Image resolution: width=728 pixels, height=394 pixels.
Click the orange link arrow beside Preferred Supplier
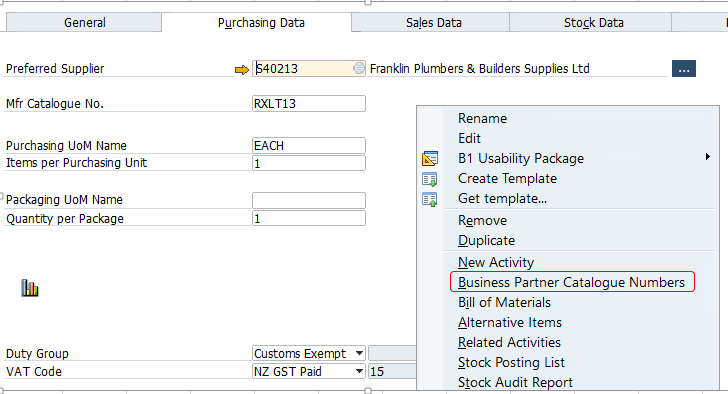241,70
